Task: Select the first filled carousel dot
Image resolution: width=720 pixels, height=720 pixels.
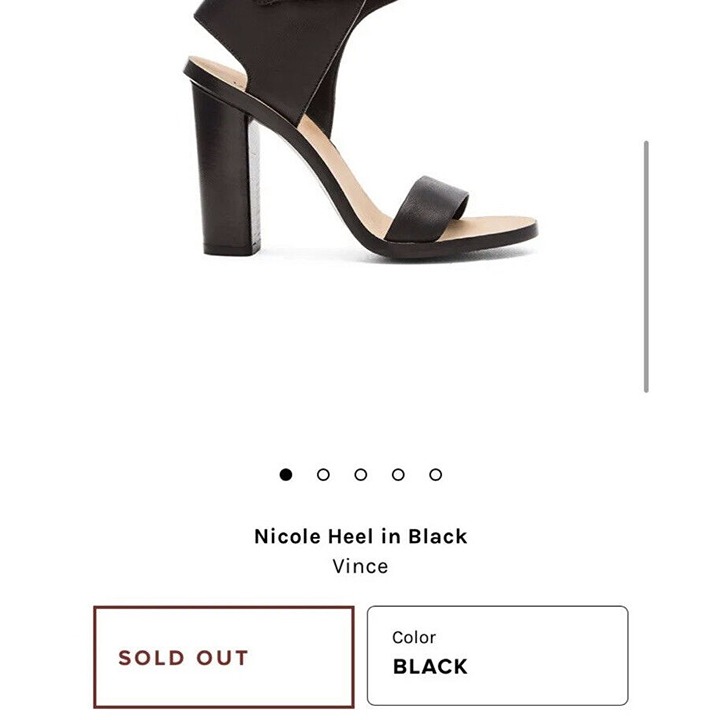Action: 286,474
